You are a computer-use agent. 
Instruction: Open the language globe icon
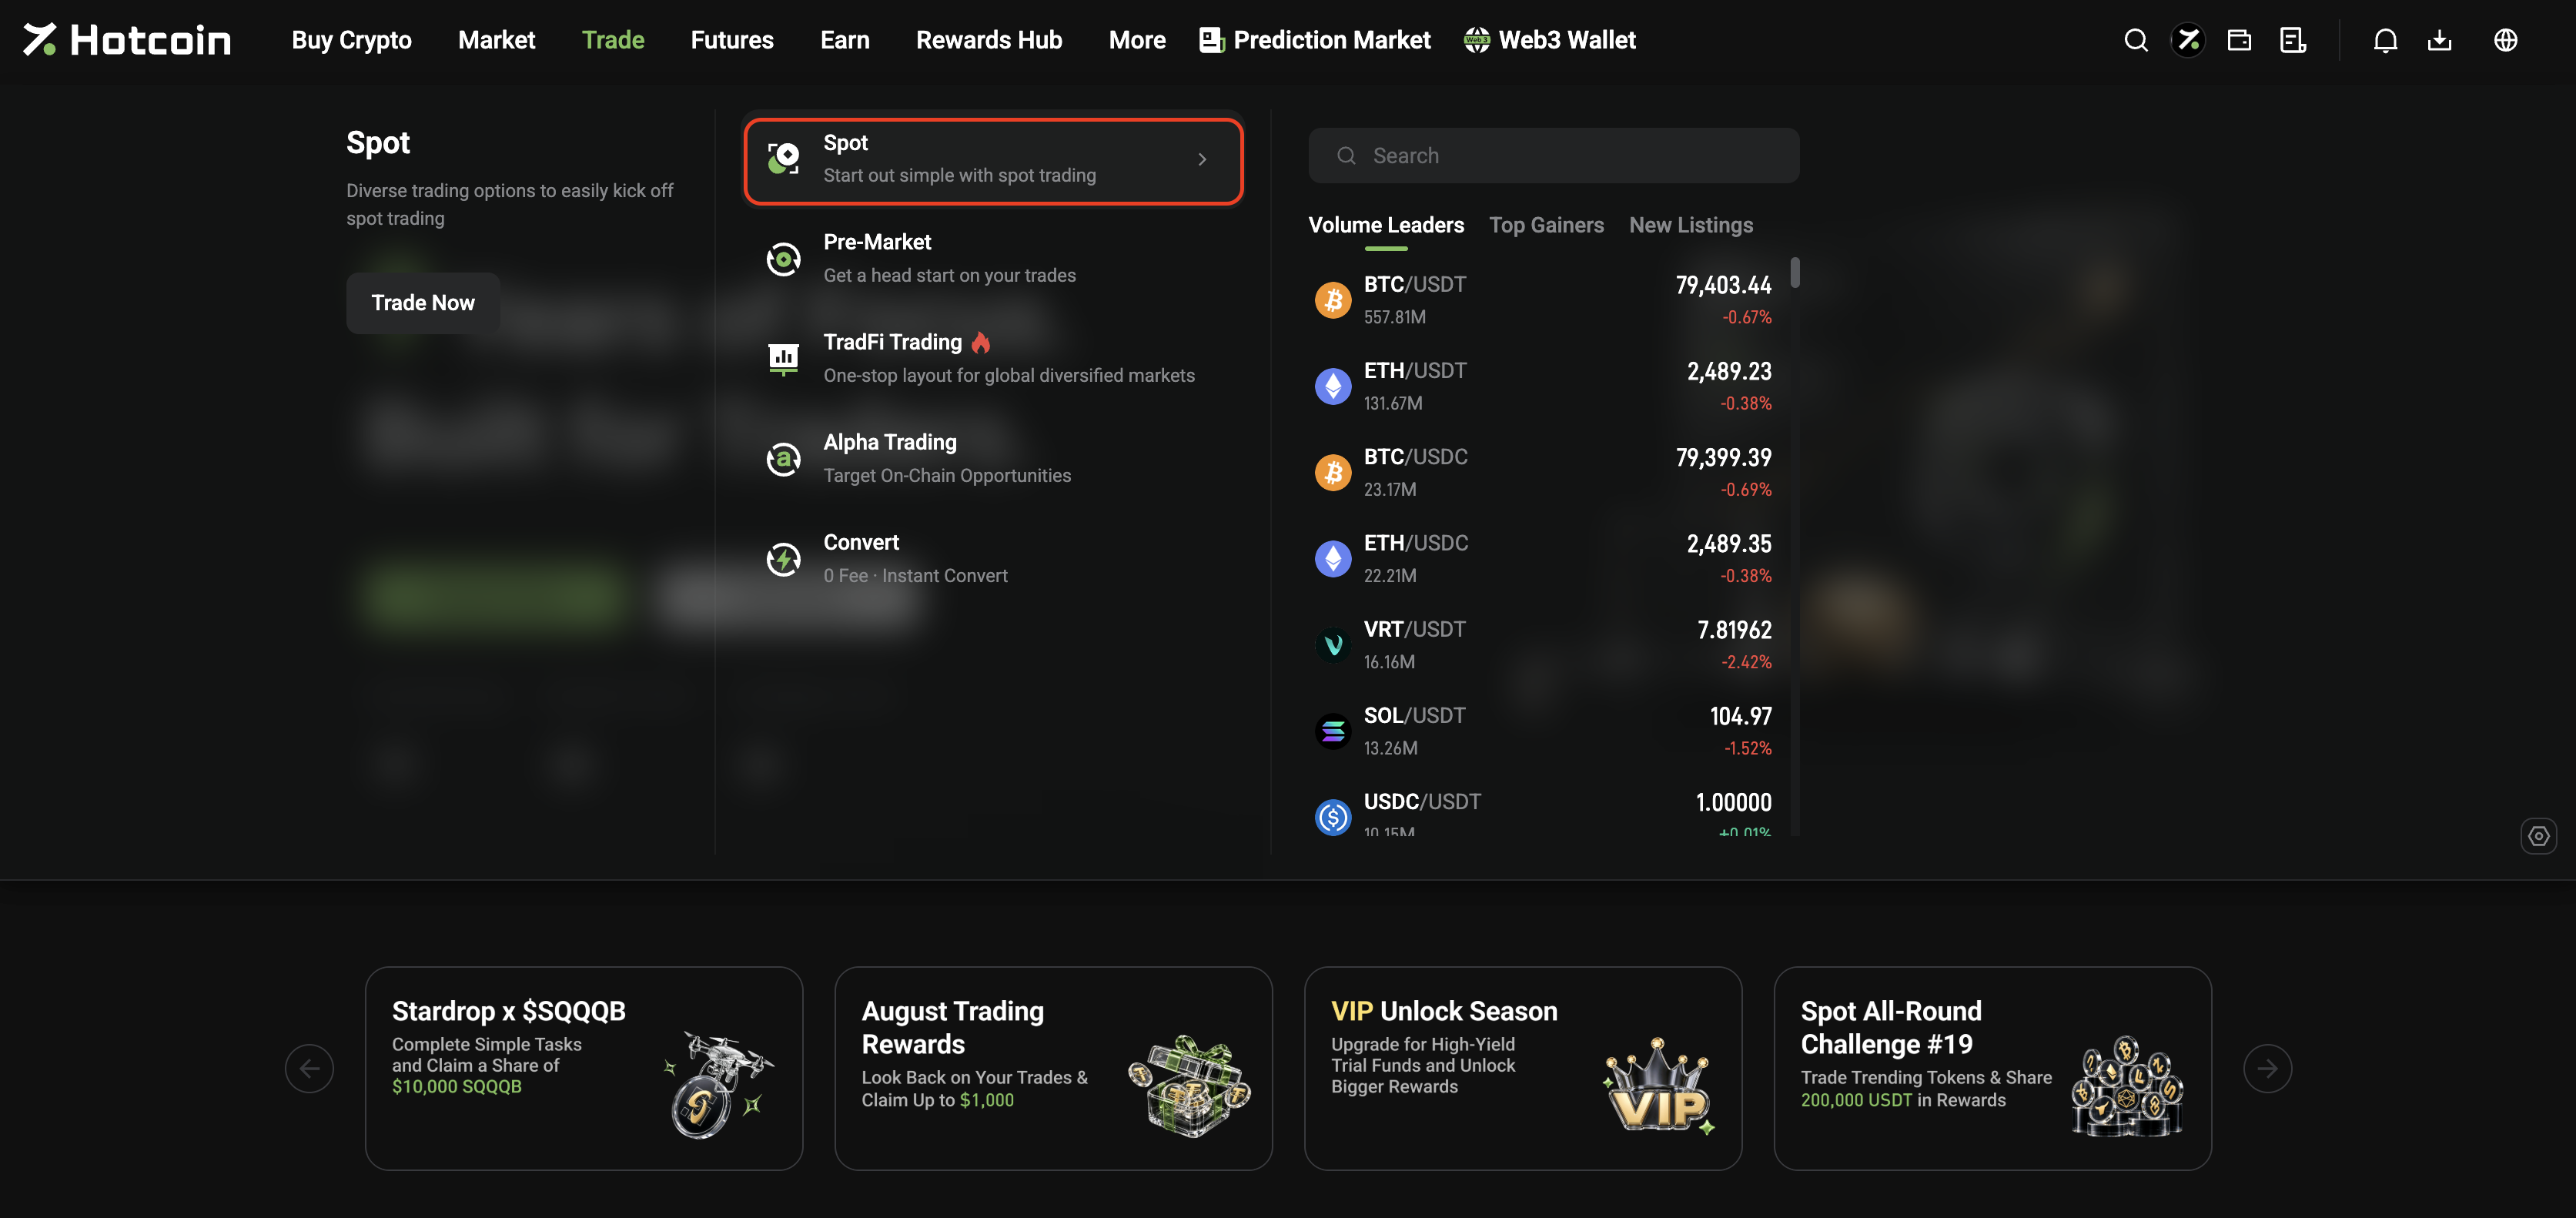(x=2505, y=40)
